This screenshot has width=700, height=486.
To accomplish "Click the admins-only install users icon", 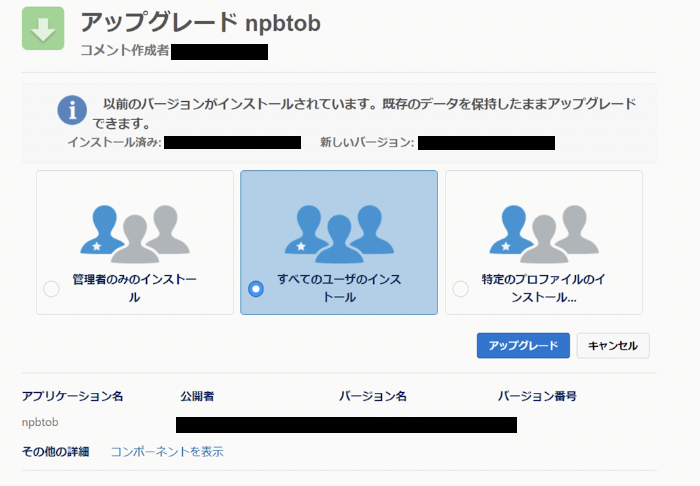I will [x=135, y=234].
